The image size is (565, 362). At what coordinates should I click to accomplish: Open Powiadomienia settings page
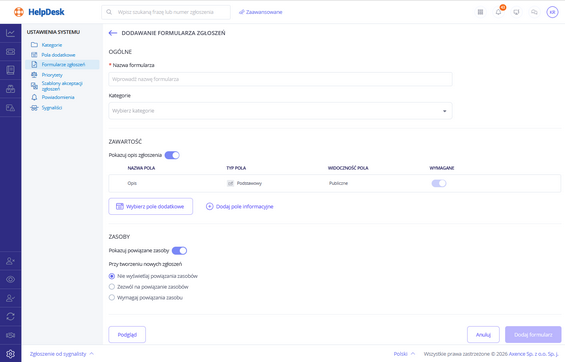point(58,97)
